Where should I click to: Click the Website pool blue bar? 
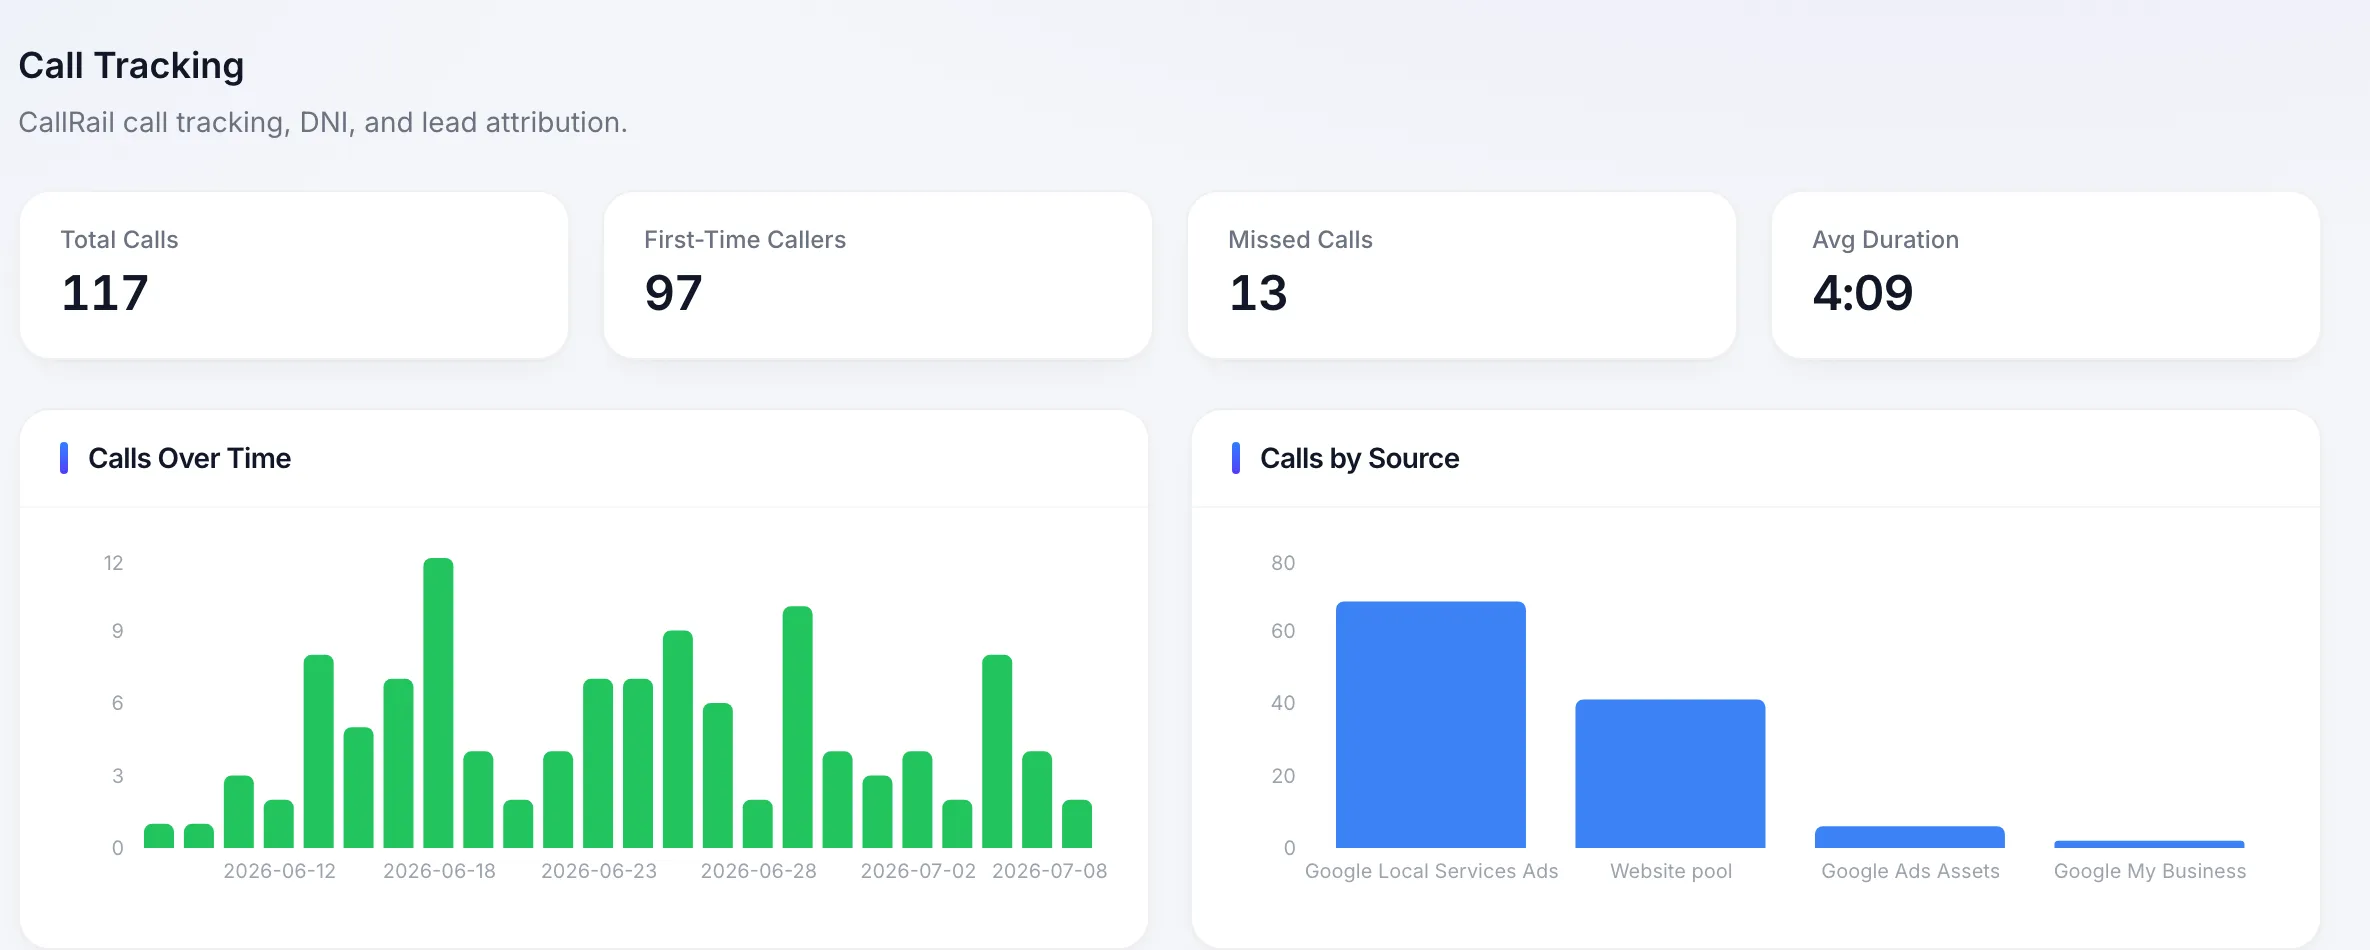(x=1670, y=774)
